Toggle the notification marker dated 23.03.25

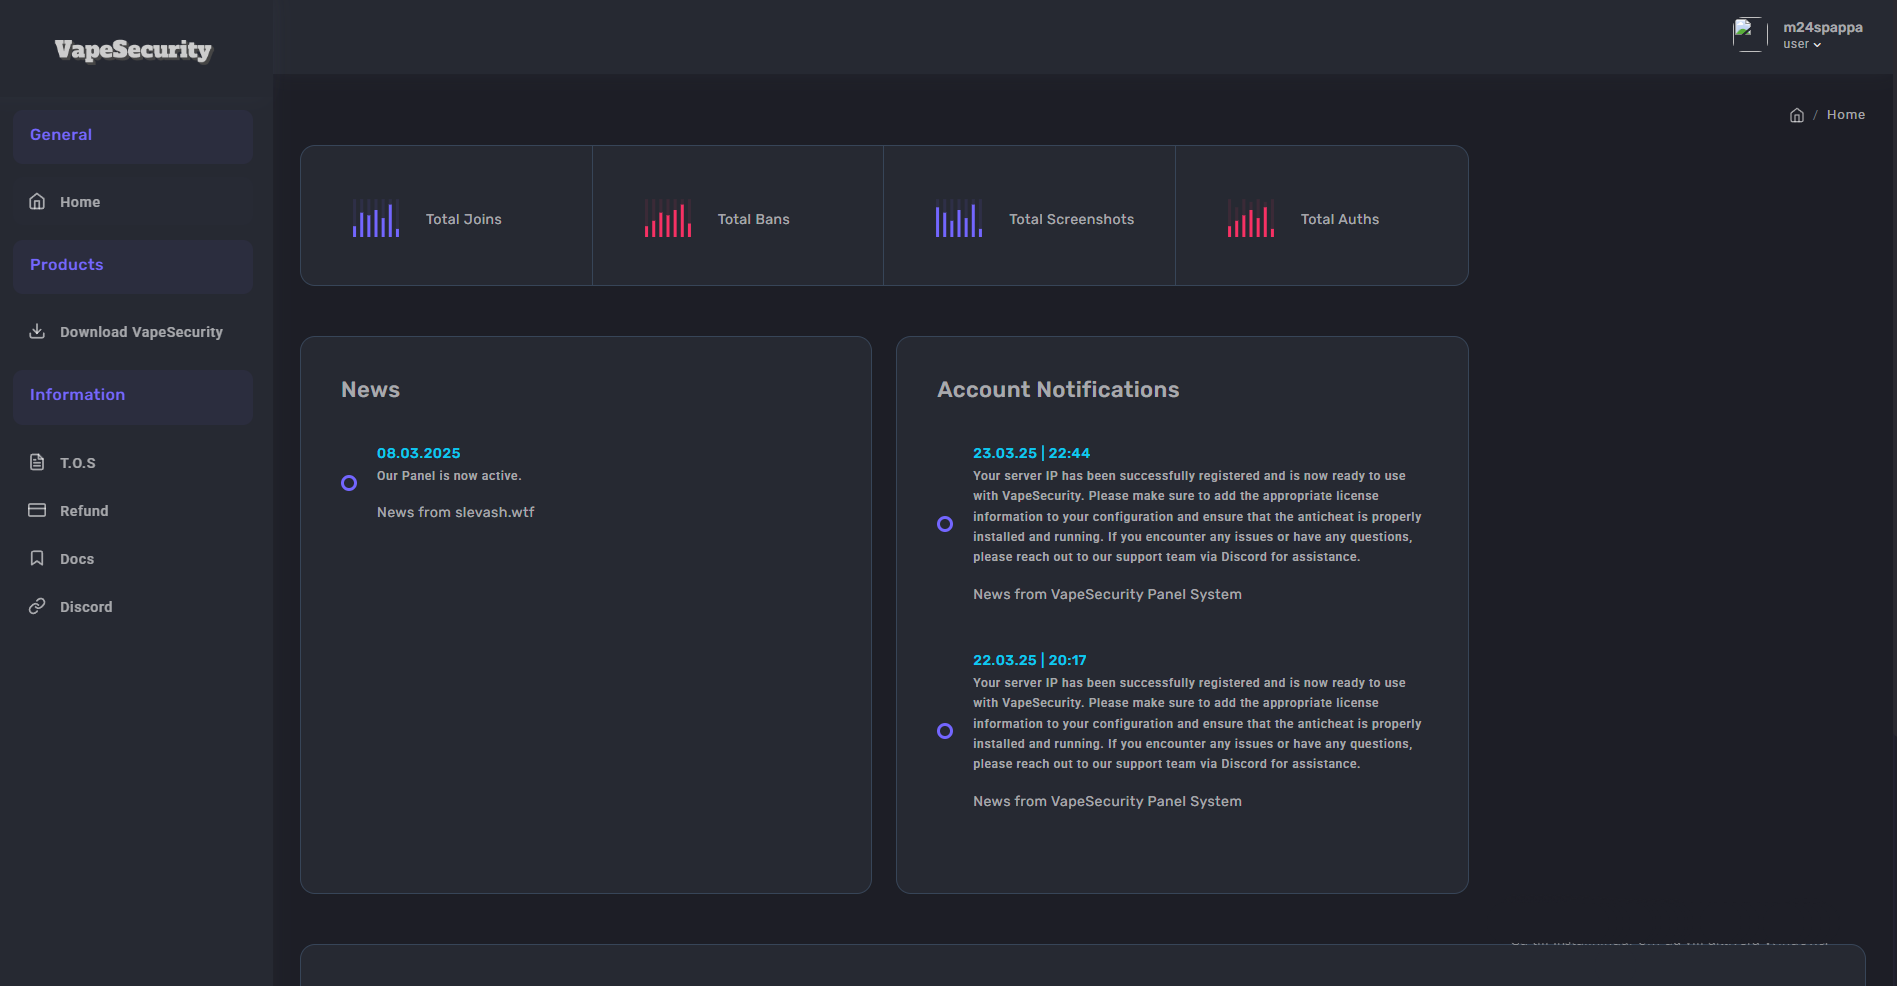pyautogui.click(x=945, y=523)
